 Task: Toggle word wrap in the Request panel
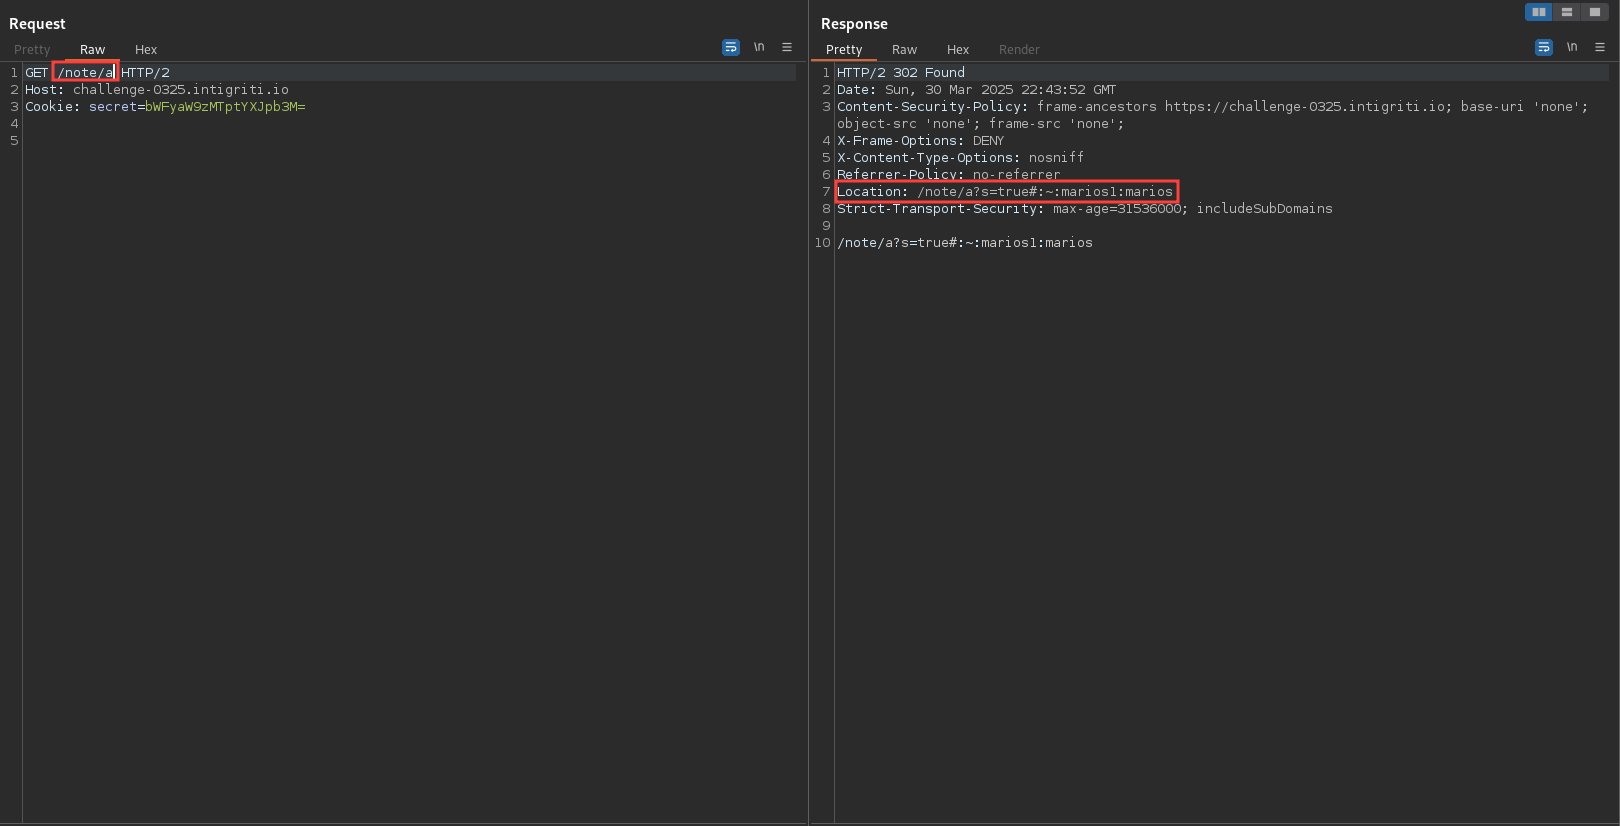(731, 47)
